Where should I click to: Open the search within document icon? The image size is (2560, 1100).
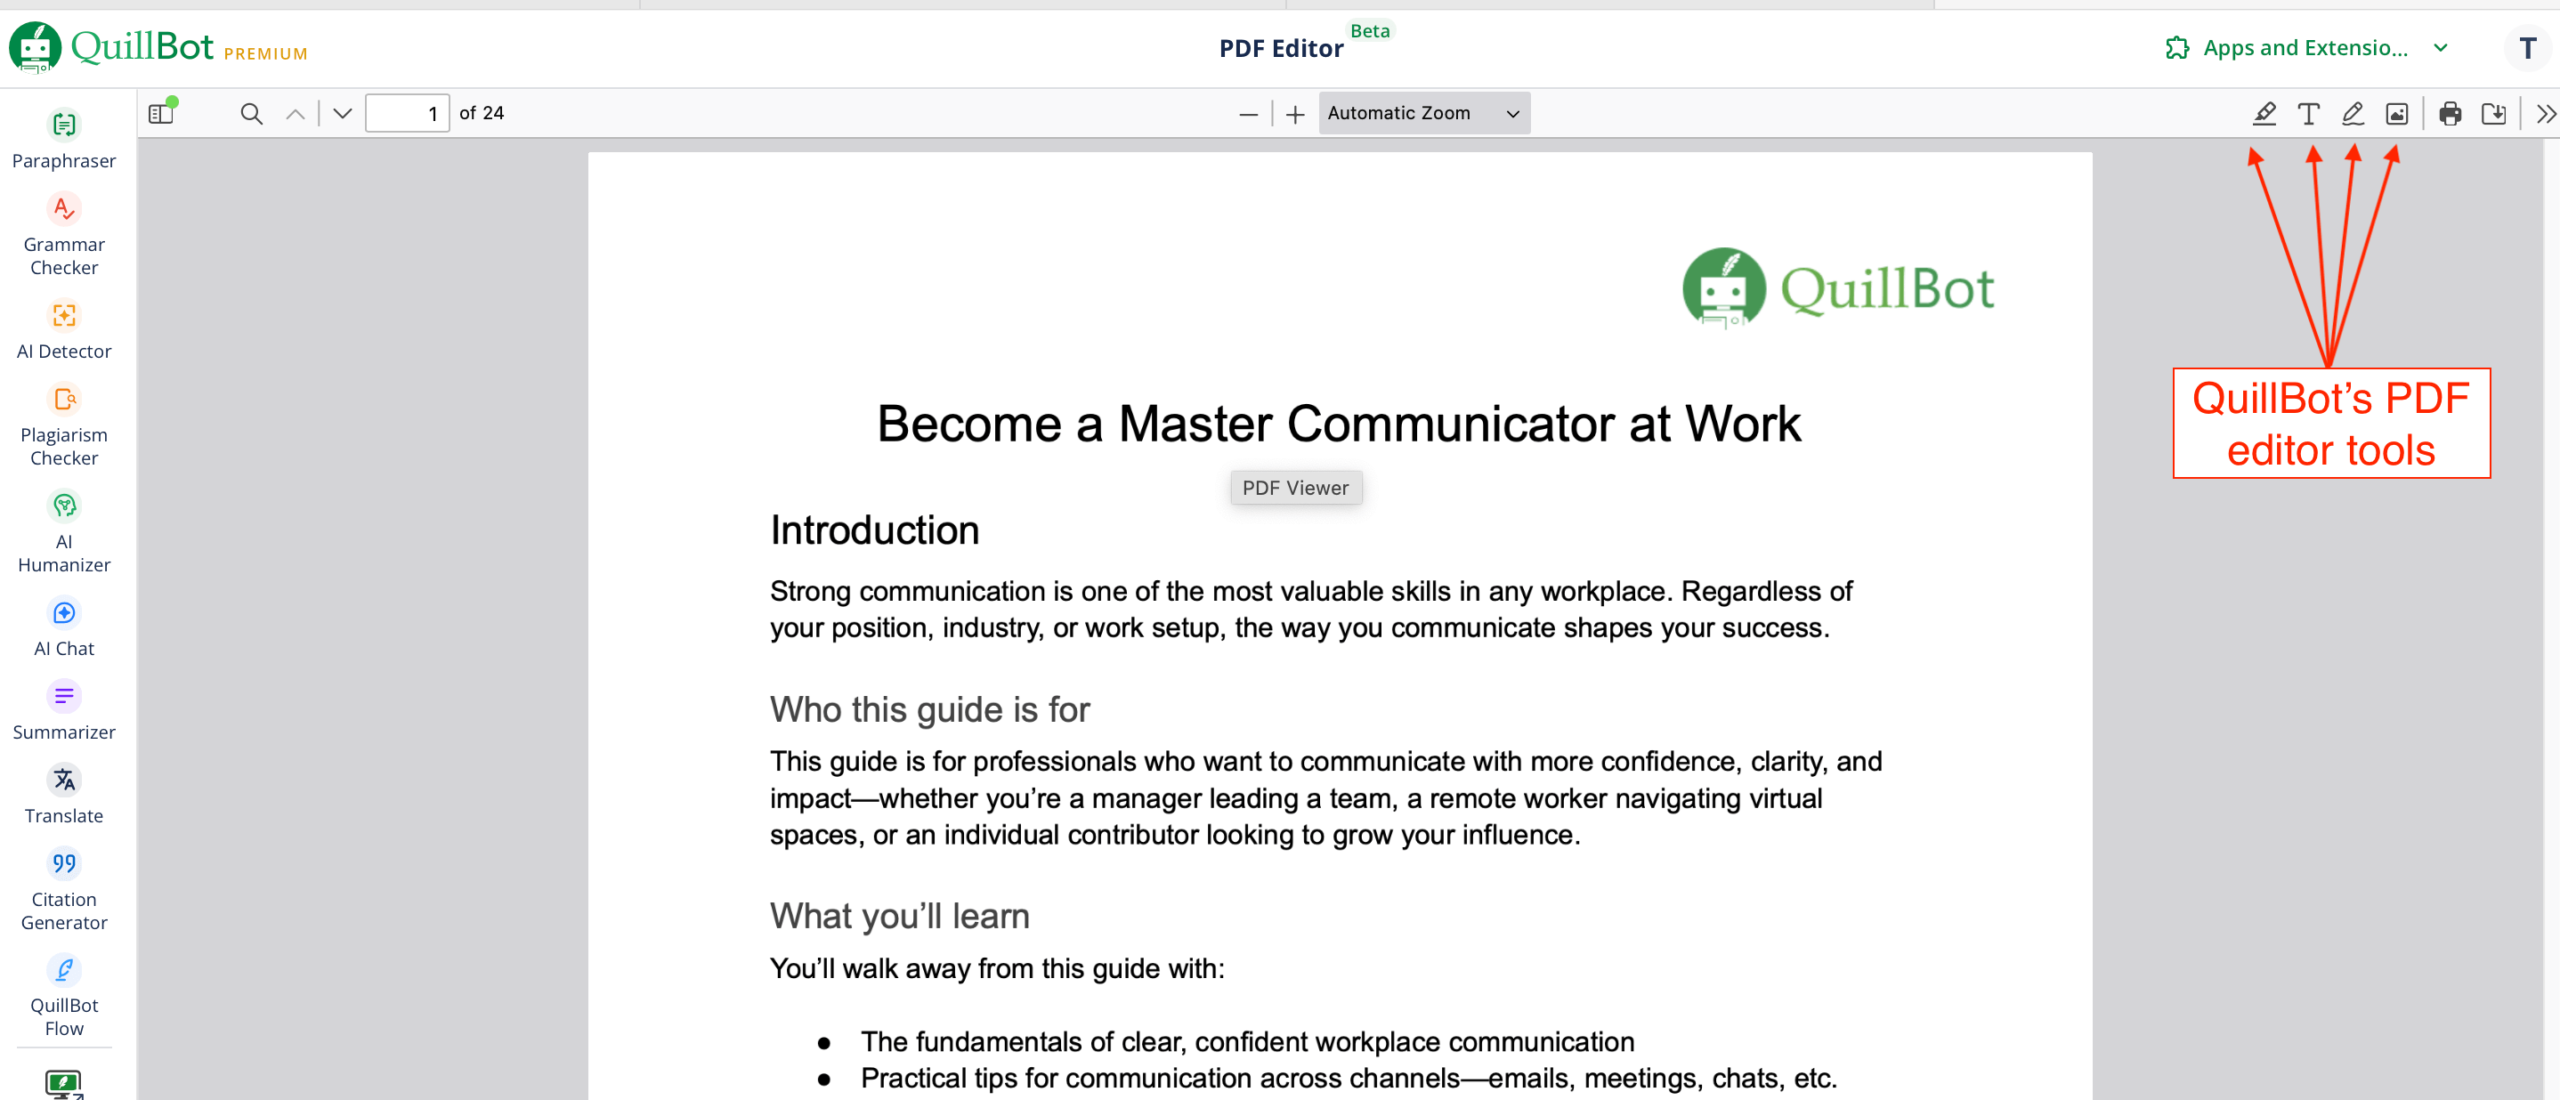(251, 113)
